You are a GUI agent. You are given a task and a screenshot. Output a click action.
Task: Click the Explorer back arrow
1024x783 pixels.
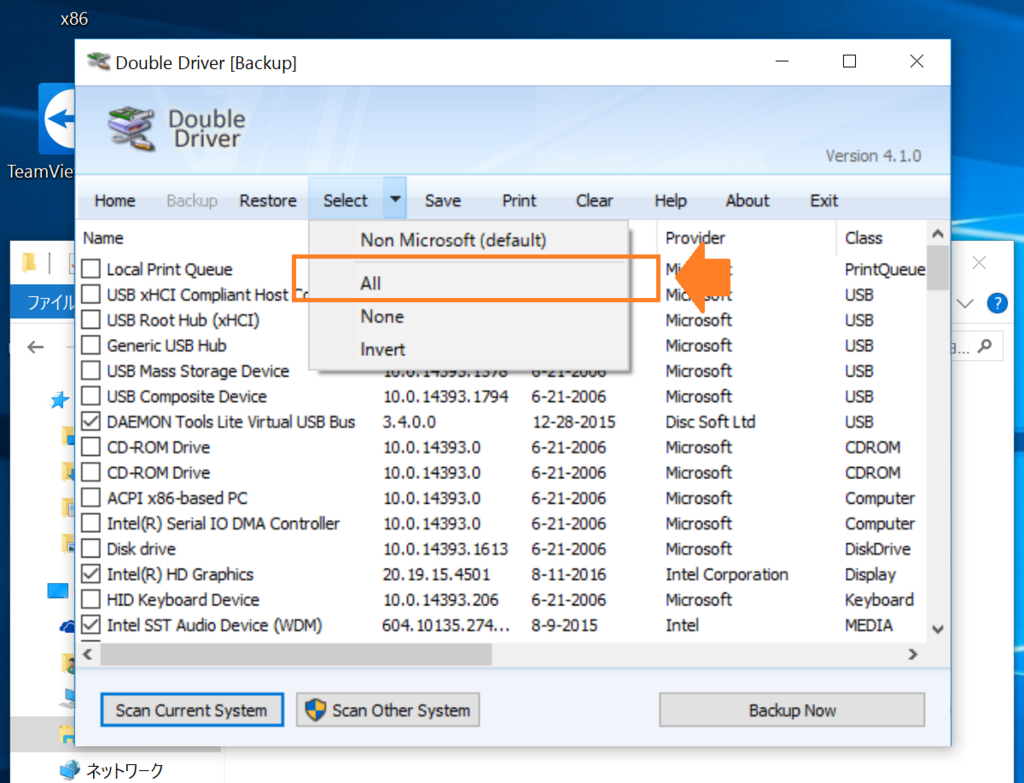(x=35, y=347)
